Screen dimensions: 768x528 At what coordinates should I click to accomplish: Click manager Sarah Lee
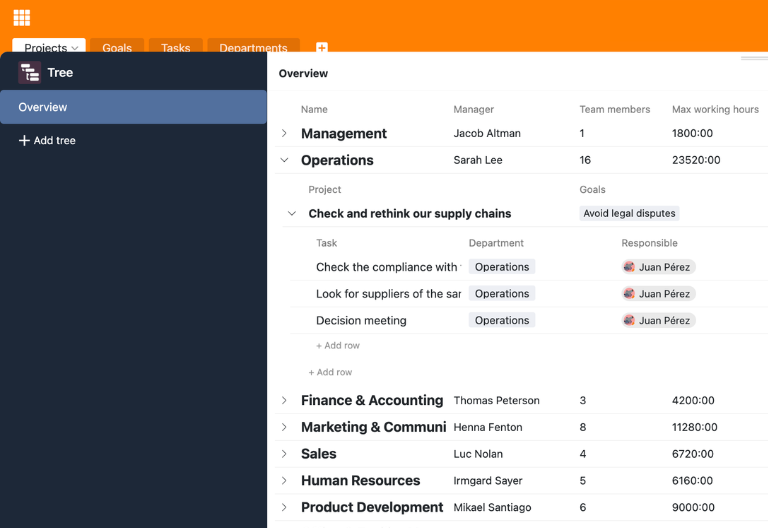(x=478, y=160)
